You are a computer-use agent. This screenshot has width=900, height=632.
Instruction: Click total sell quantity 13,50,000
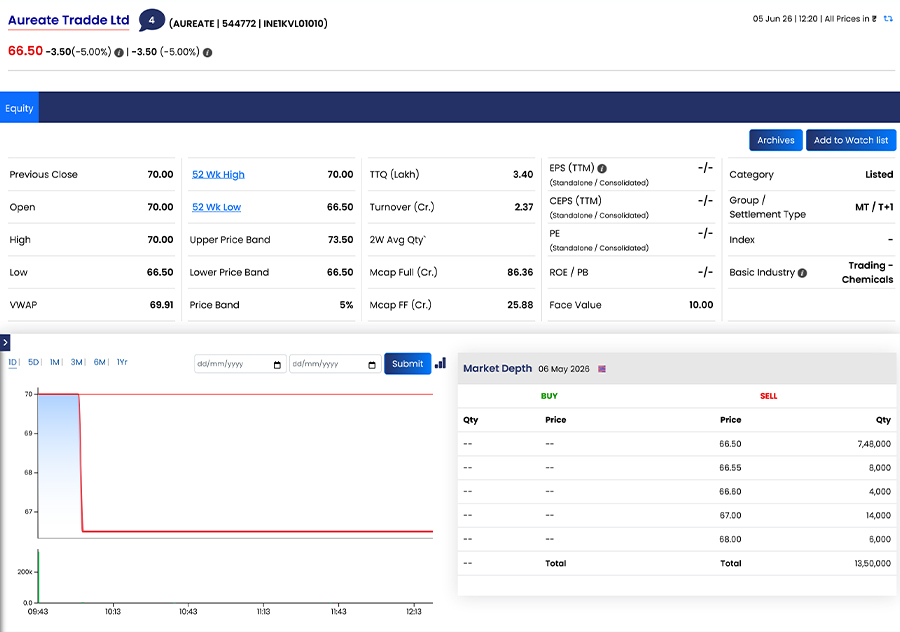(x=872, y=564)
